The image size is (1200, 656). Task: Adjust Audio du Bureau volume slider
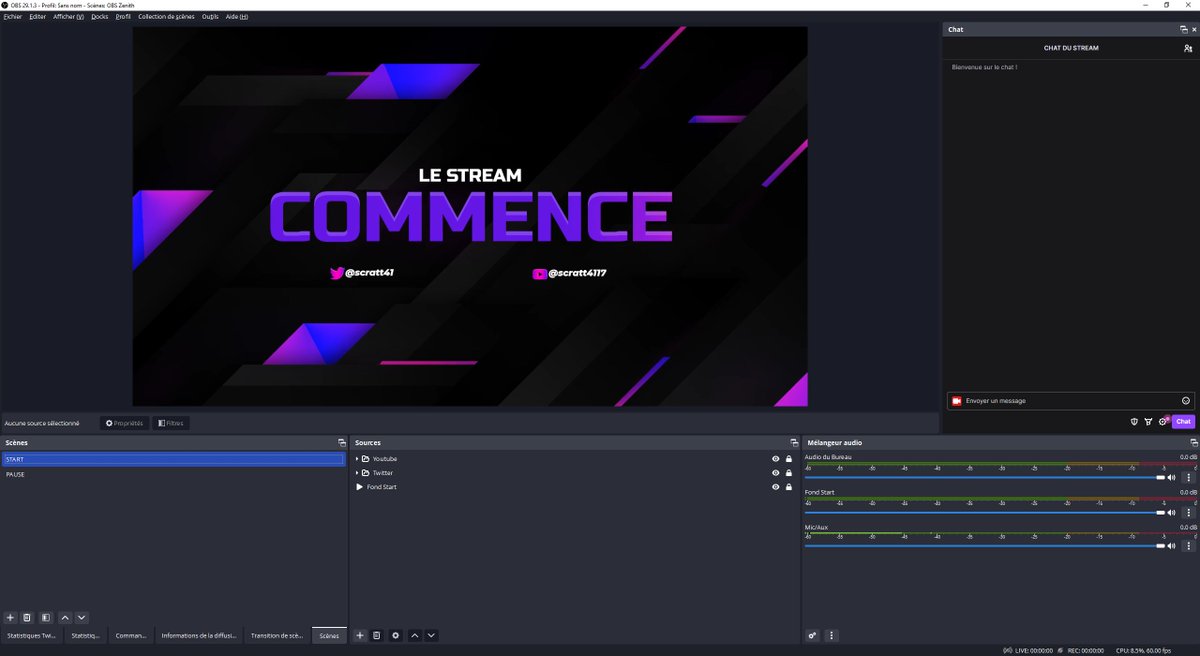(985, 478)
